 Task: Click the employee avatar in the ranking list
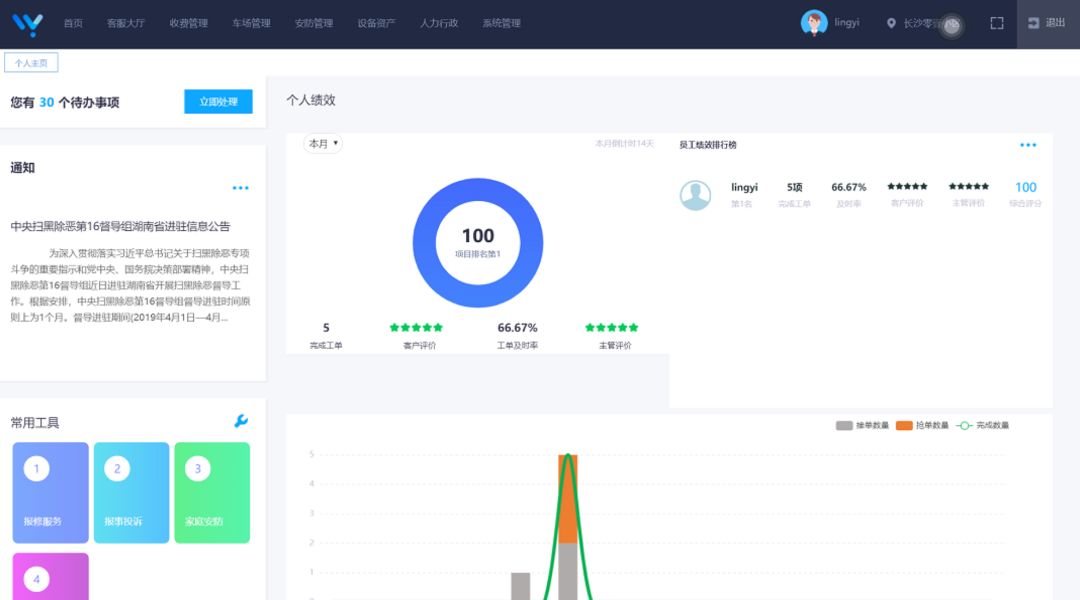coord(695,195)
